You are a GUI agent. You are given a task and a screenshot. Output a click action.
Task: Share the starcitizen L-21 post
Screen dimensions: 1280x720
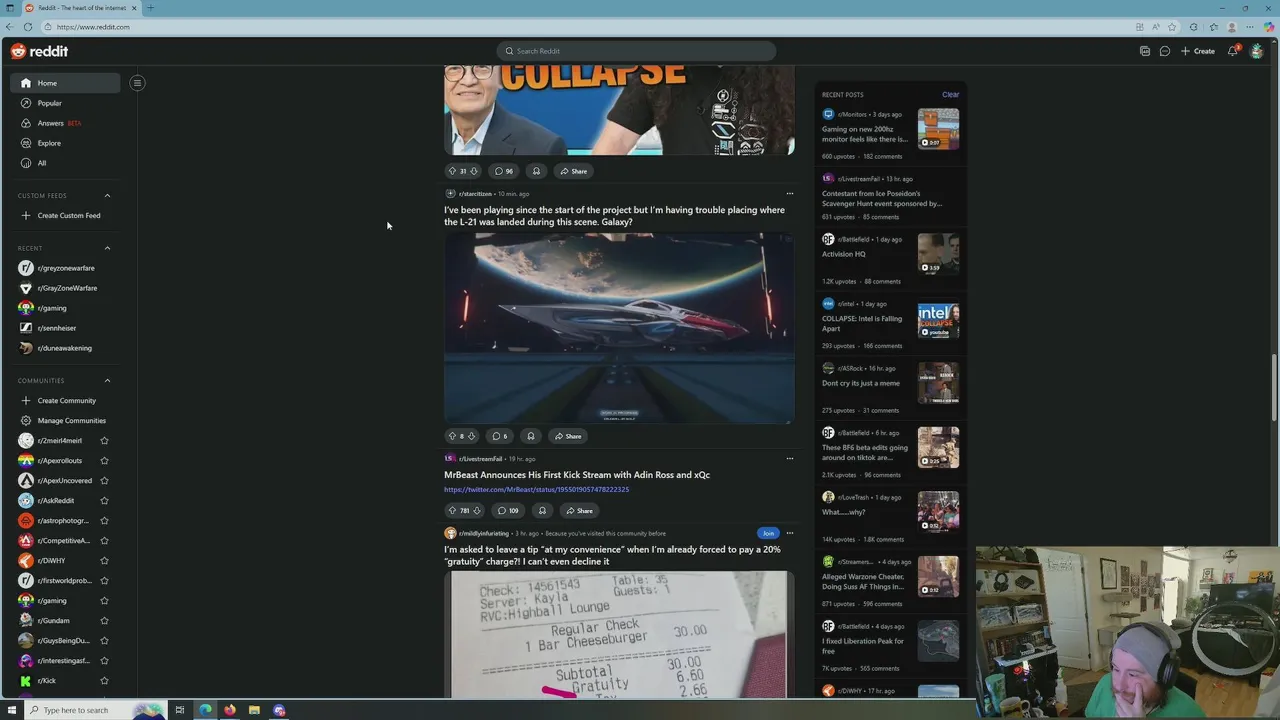pyautogui.click(x=569, y=436)
